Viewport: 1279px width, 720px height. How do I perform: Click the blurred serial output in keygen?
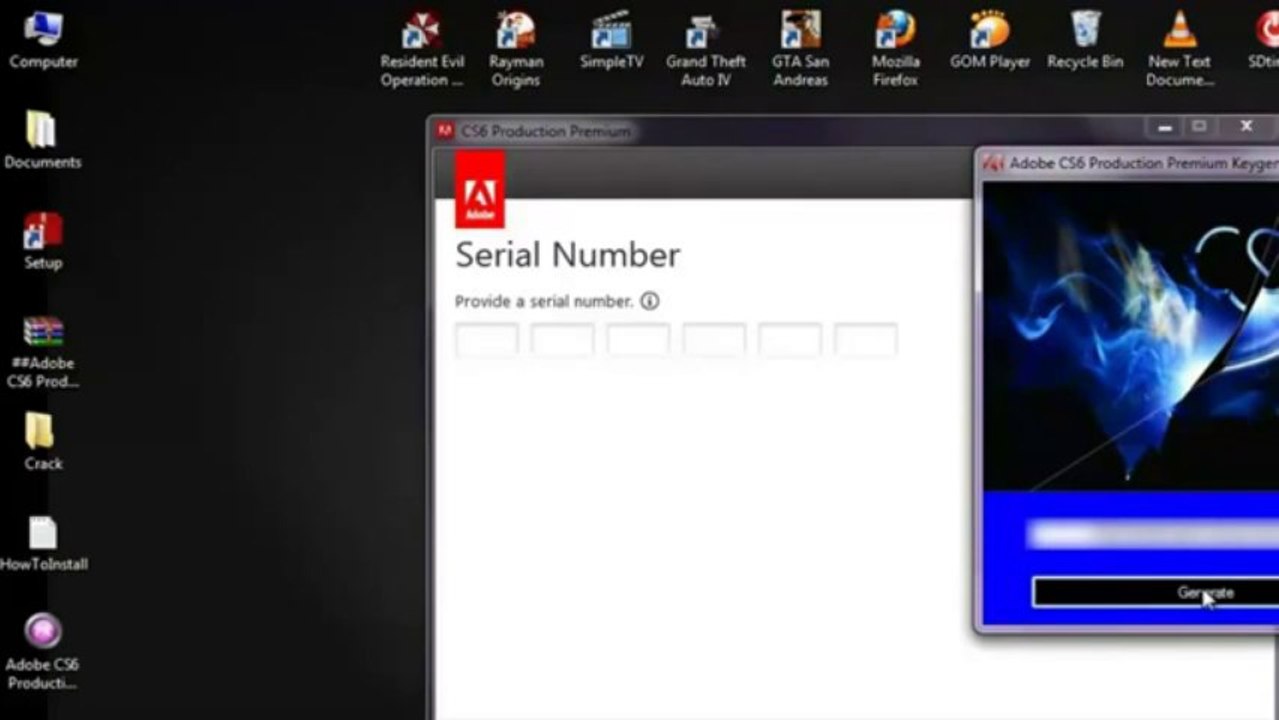pos(1153,535)
